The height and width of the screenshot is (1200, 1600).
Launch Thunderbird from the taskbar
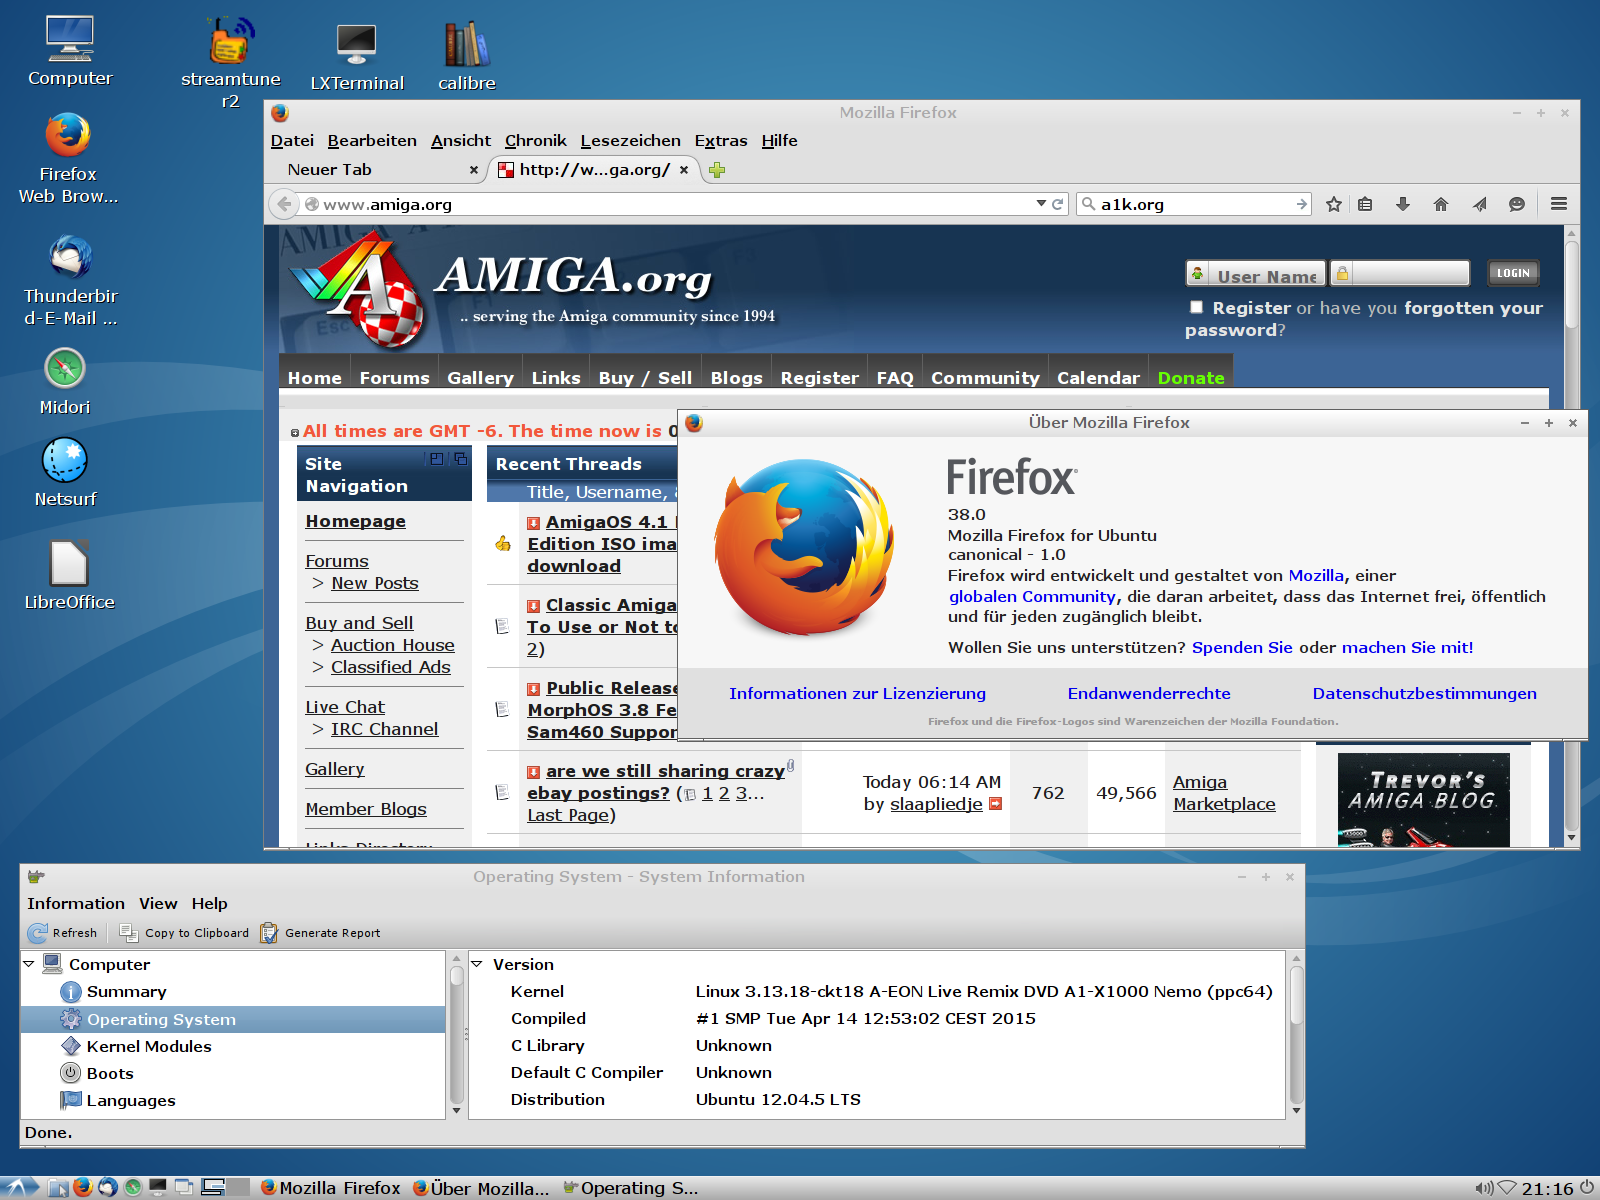coord(108,1187)
